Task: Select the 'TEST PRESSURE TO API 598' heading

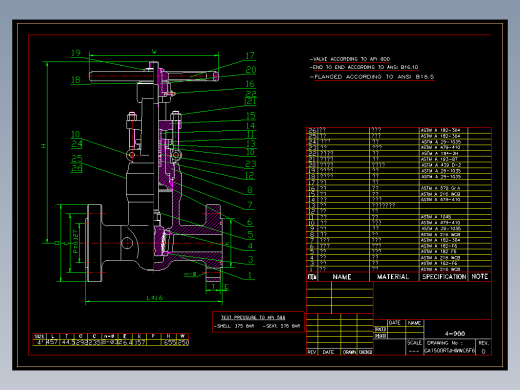Action: point(253,317)
